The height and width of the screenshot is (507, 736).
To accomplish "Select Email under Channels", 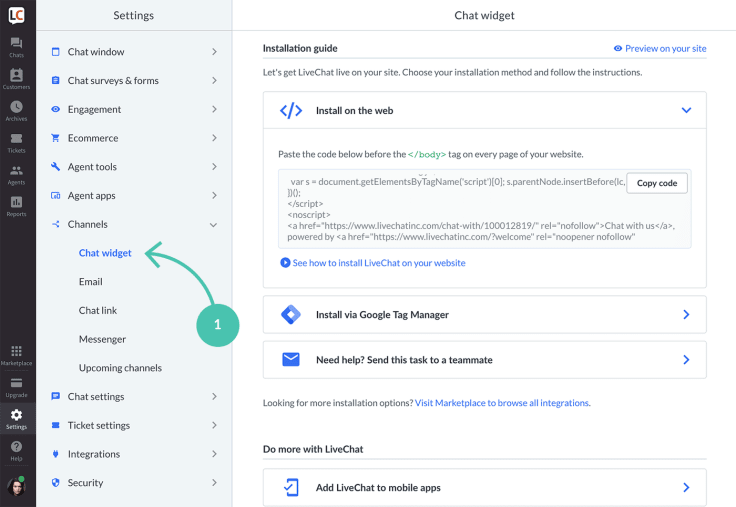I will [x=91, y=282].
